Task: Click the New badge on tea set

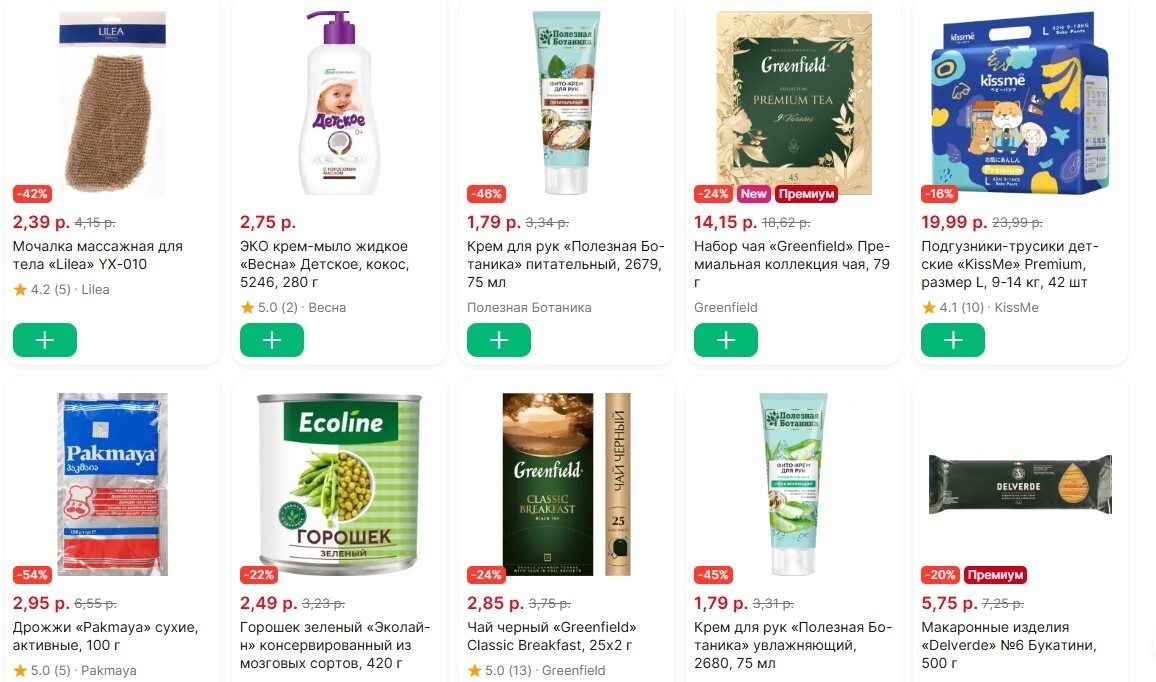Action: (753, 194)
